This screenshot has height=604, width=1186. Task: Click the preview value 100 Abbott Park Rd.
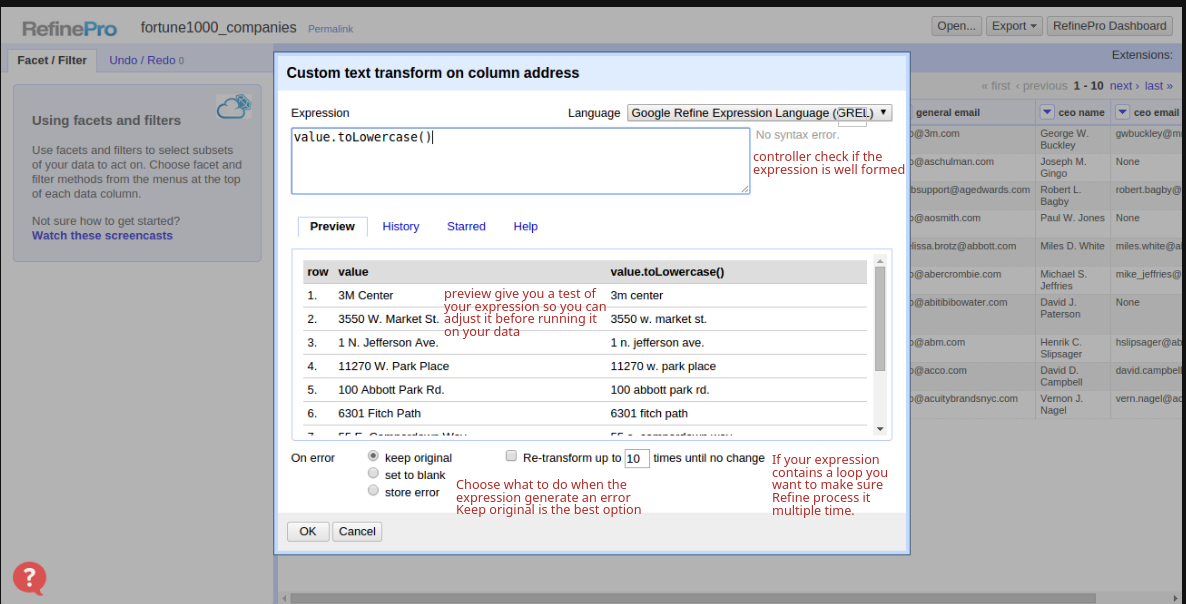(x=391, y=390)
